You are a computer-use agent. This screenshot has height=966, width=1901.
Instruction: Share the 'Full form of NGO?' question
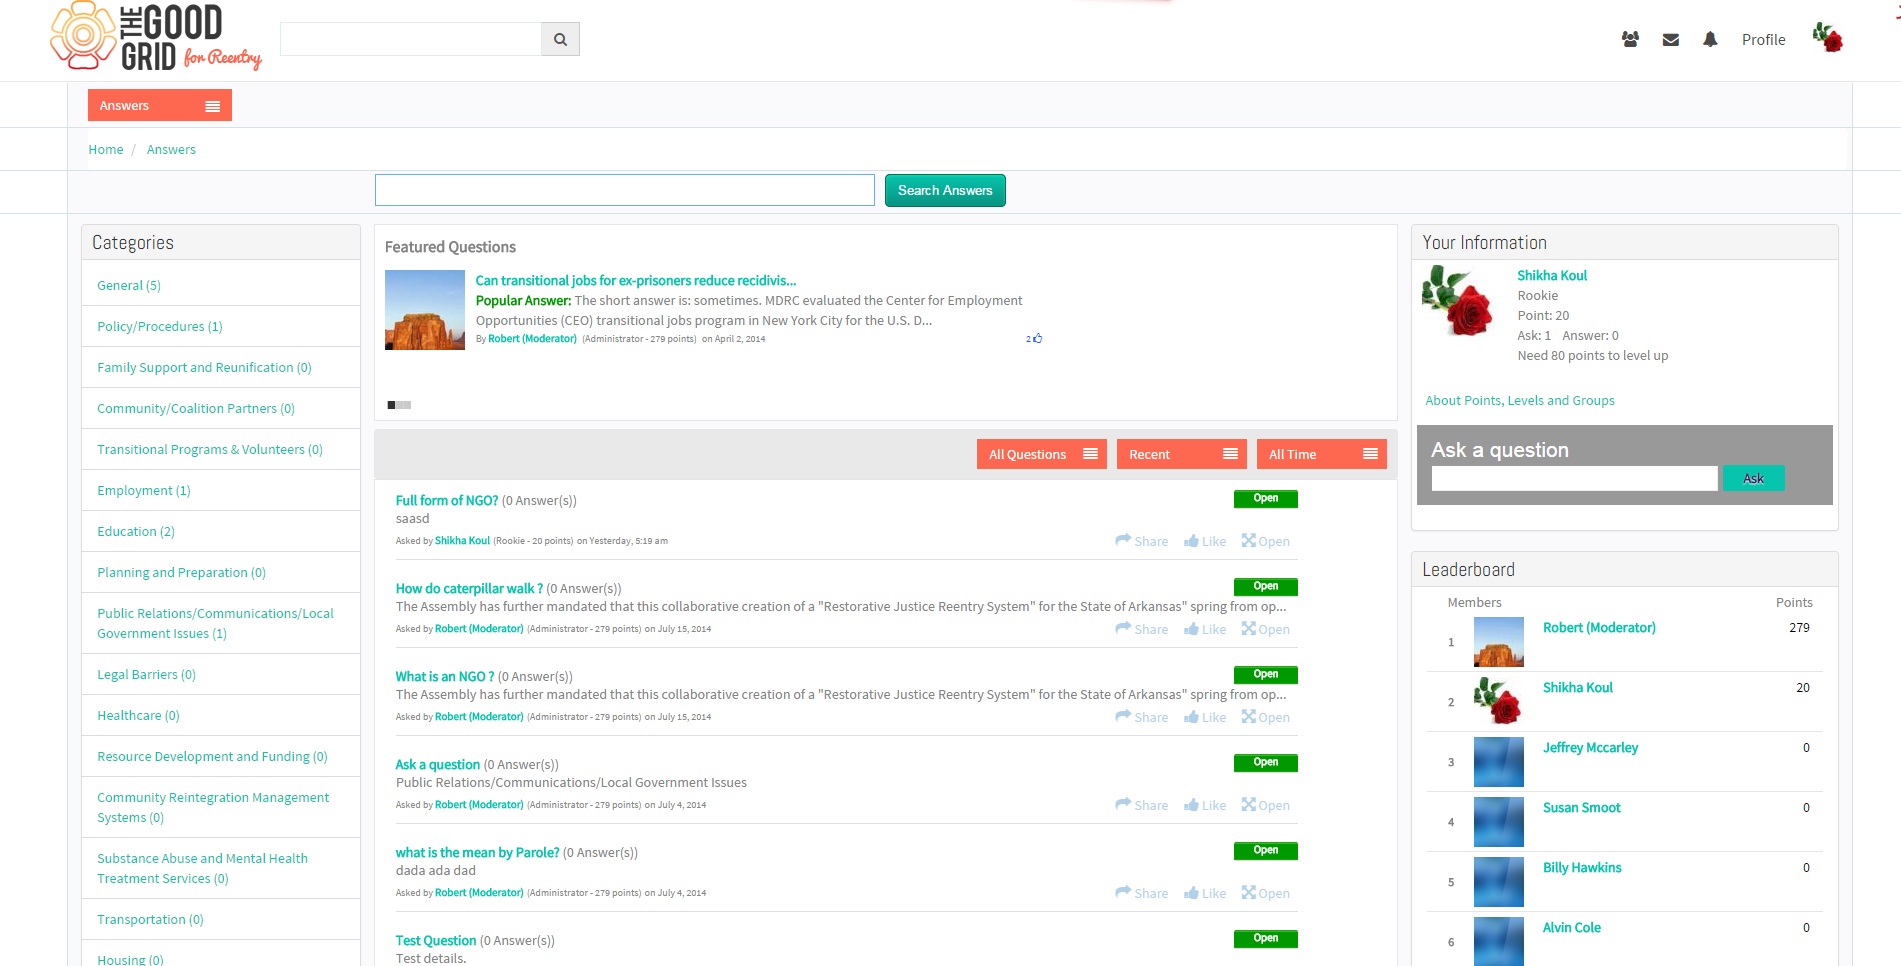(x=1142, y=541)
